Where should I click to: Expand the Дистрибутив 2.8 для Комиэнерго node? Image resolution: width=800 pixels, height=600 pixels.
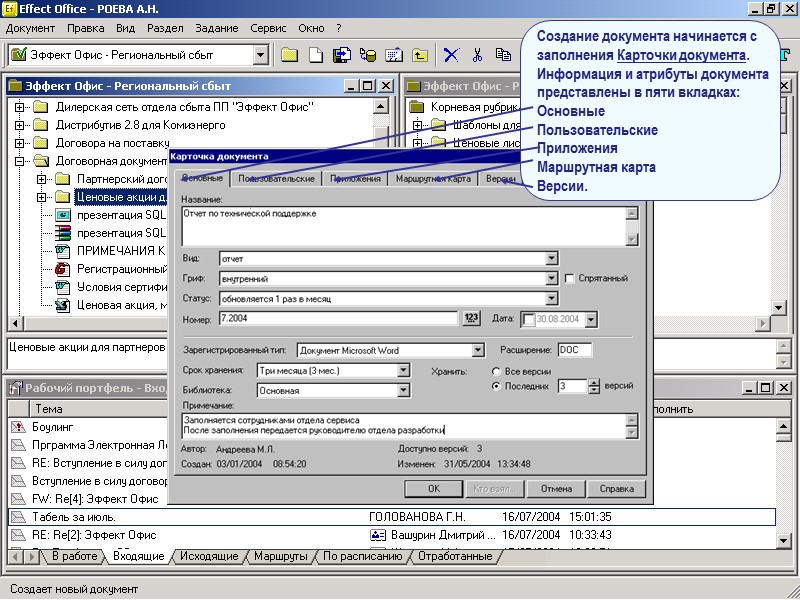point(19,125)
